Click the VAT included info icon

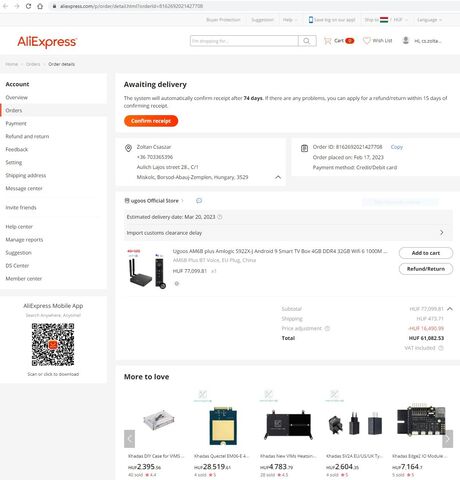pyautogui.click(x=441, y=348)
